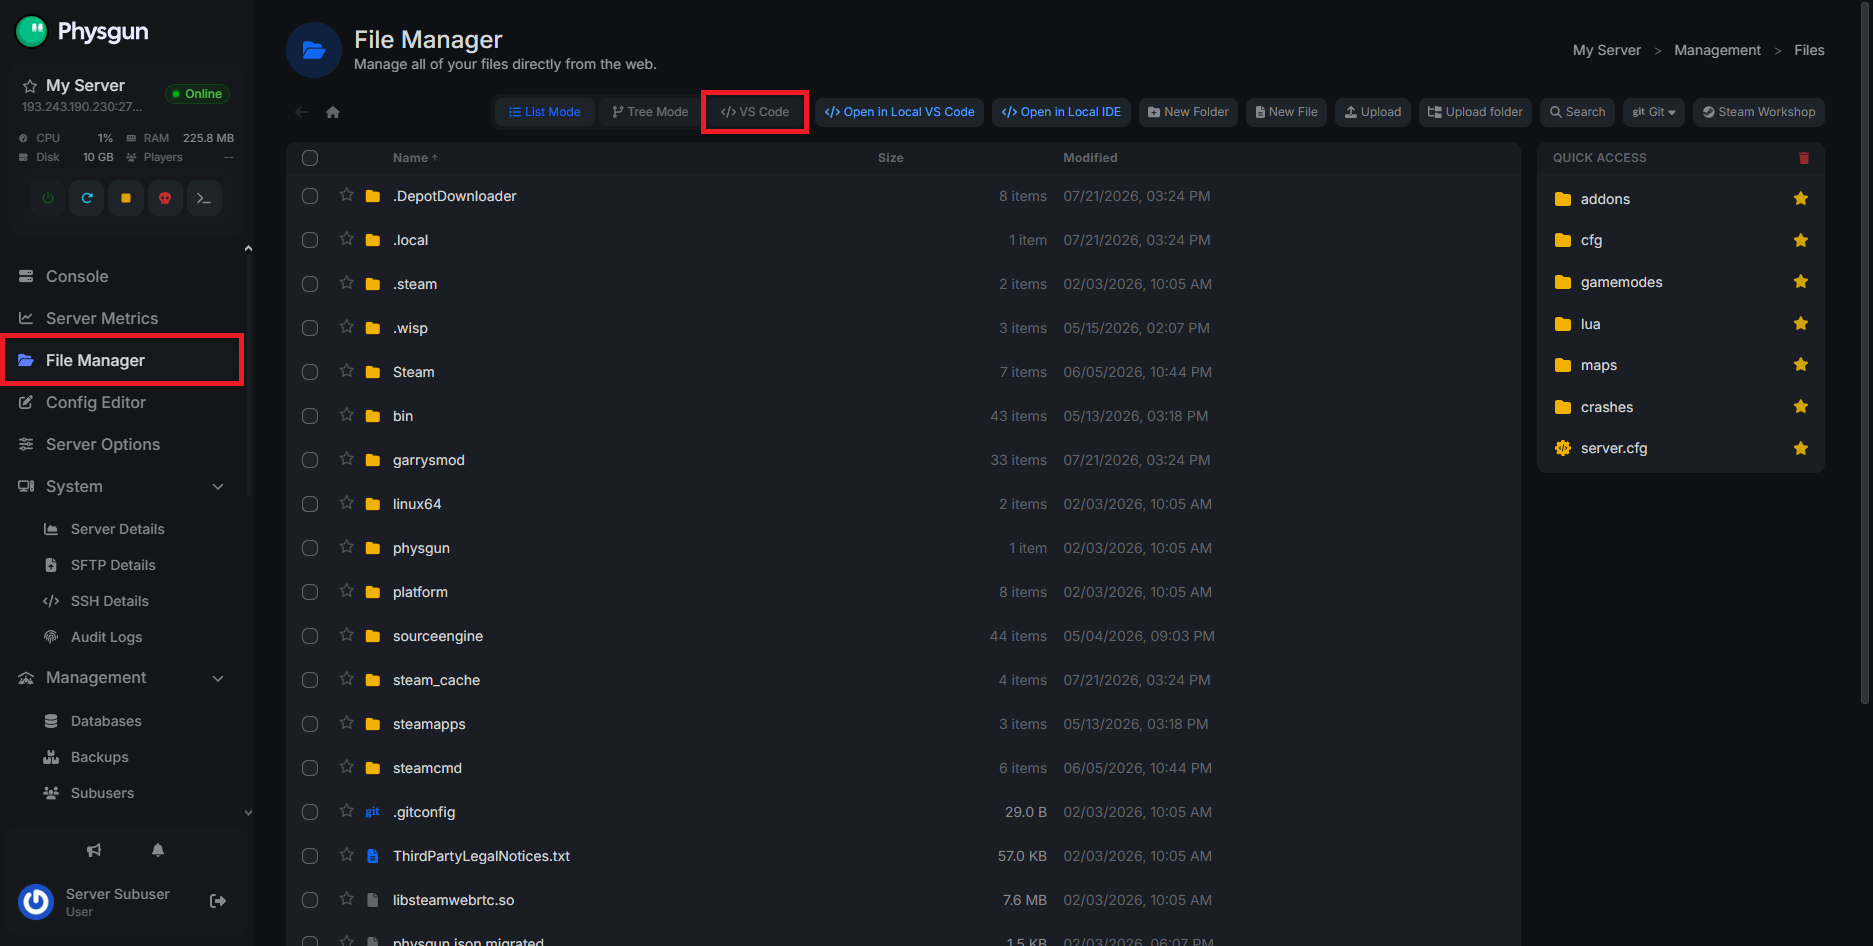Open announcements megaphone icon
The width and height of the screenshot is (1873, 946).
94,850
